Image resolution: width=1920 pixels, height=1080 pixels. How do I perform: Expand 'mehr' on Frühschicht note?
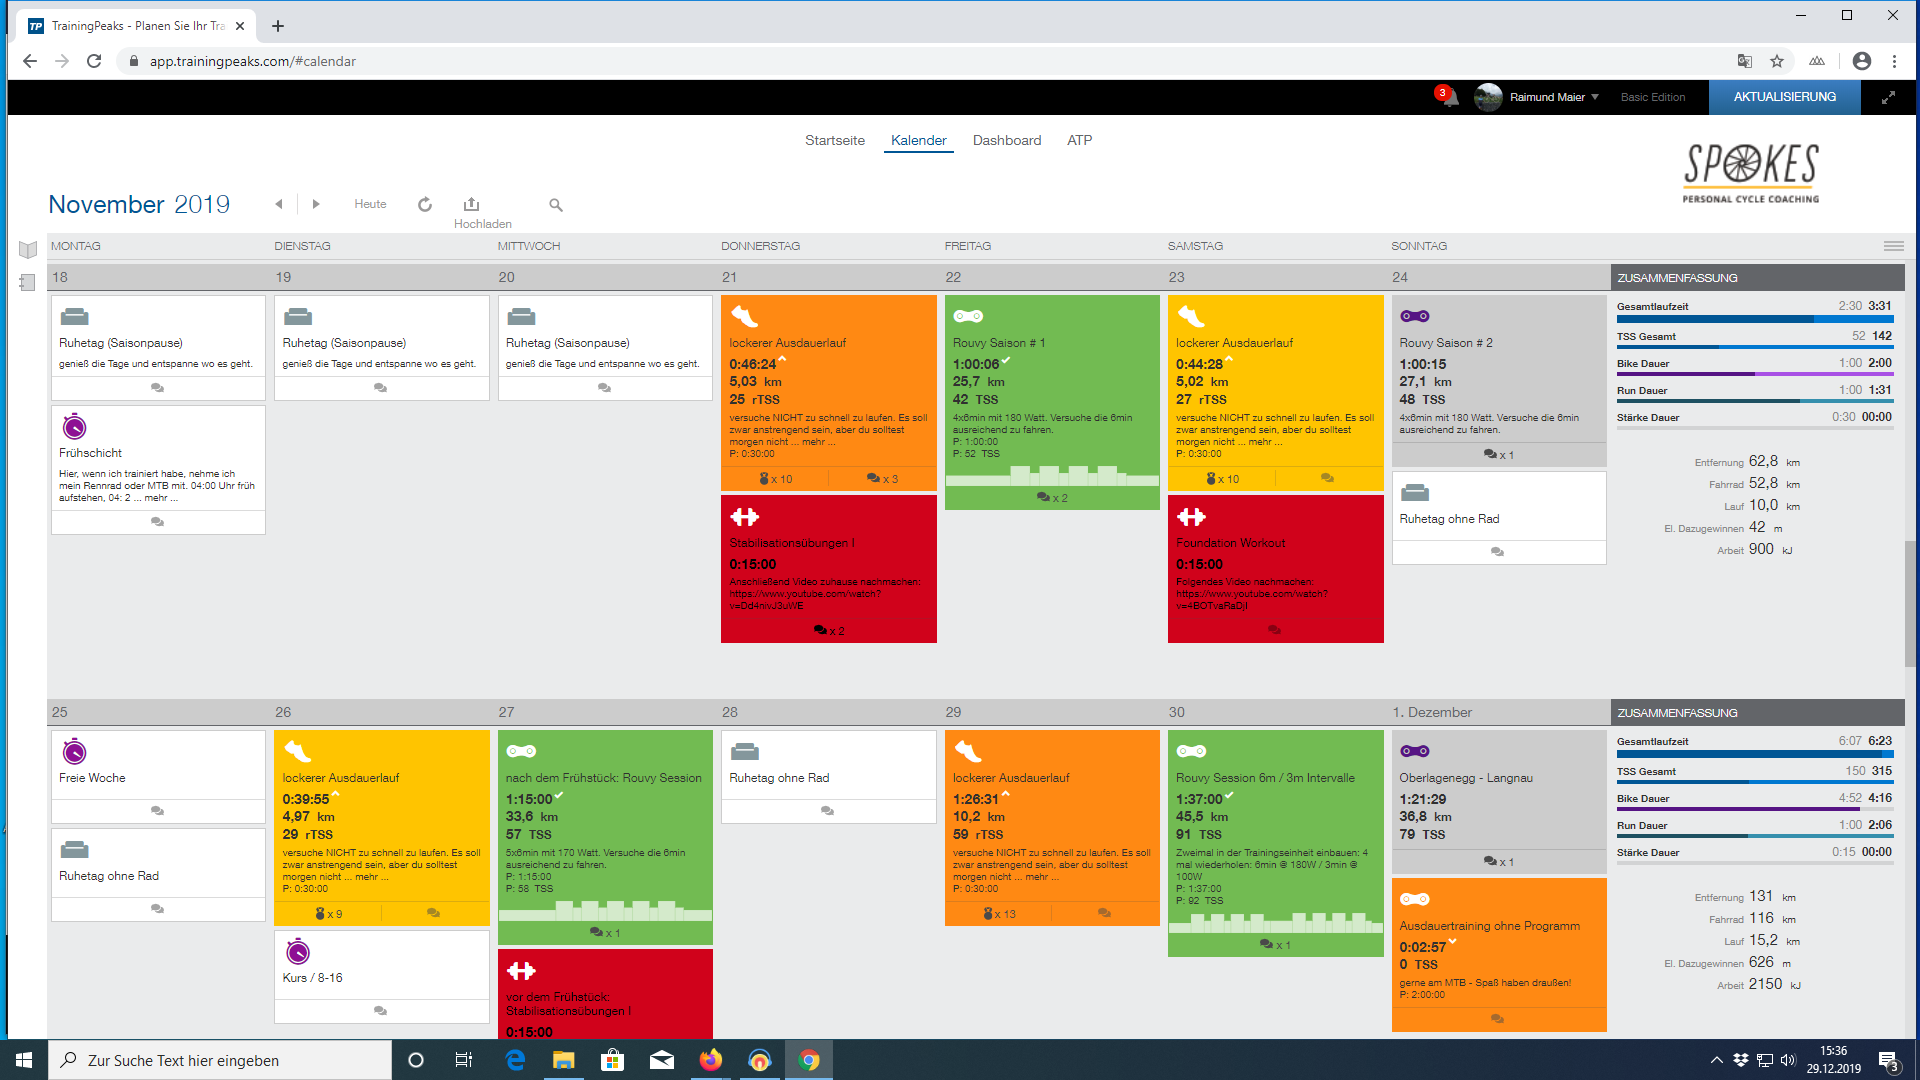157,498
